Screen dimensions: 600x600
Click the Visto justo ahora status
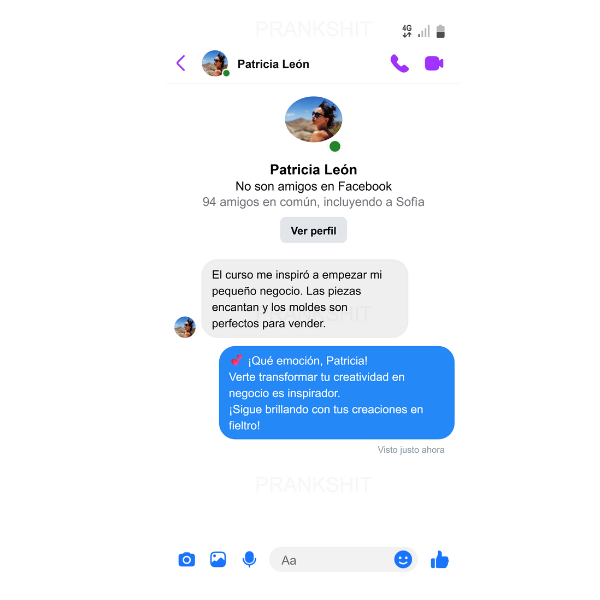411,450
